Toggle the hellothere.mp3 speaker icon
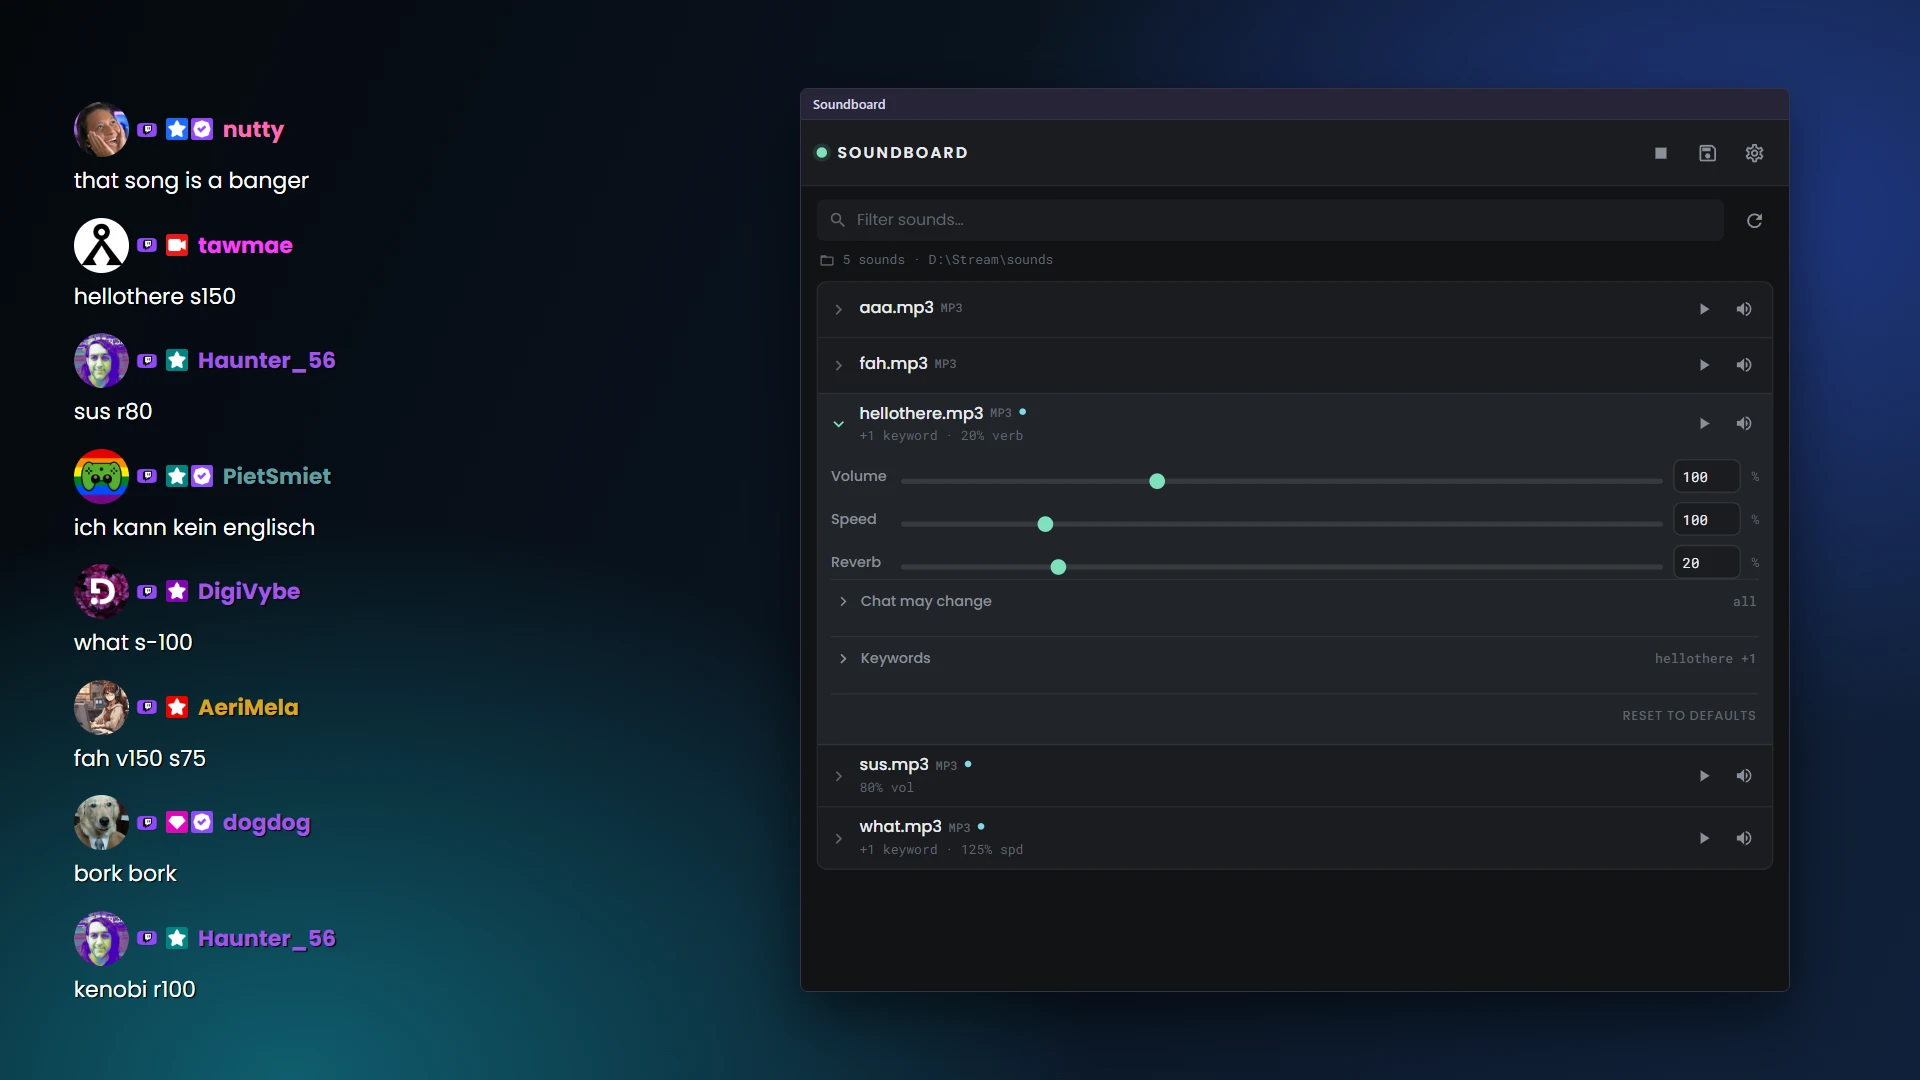Viewport: 1920px width, 1080px height. click(1744, 423)
